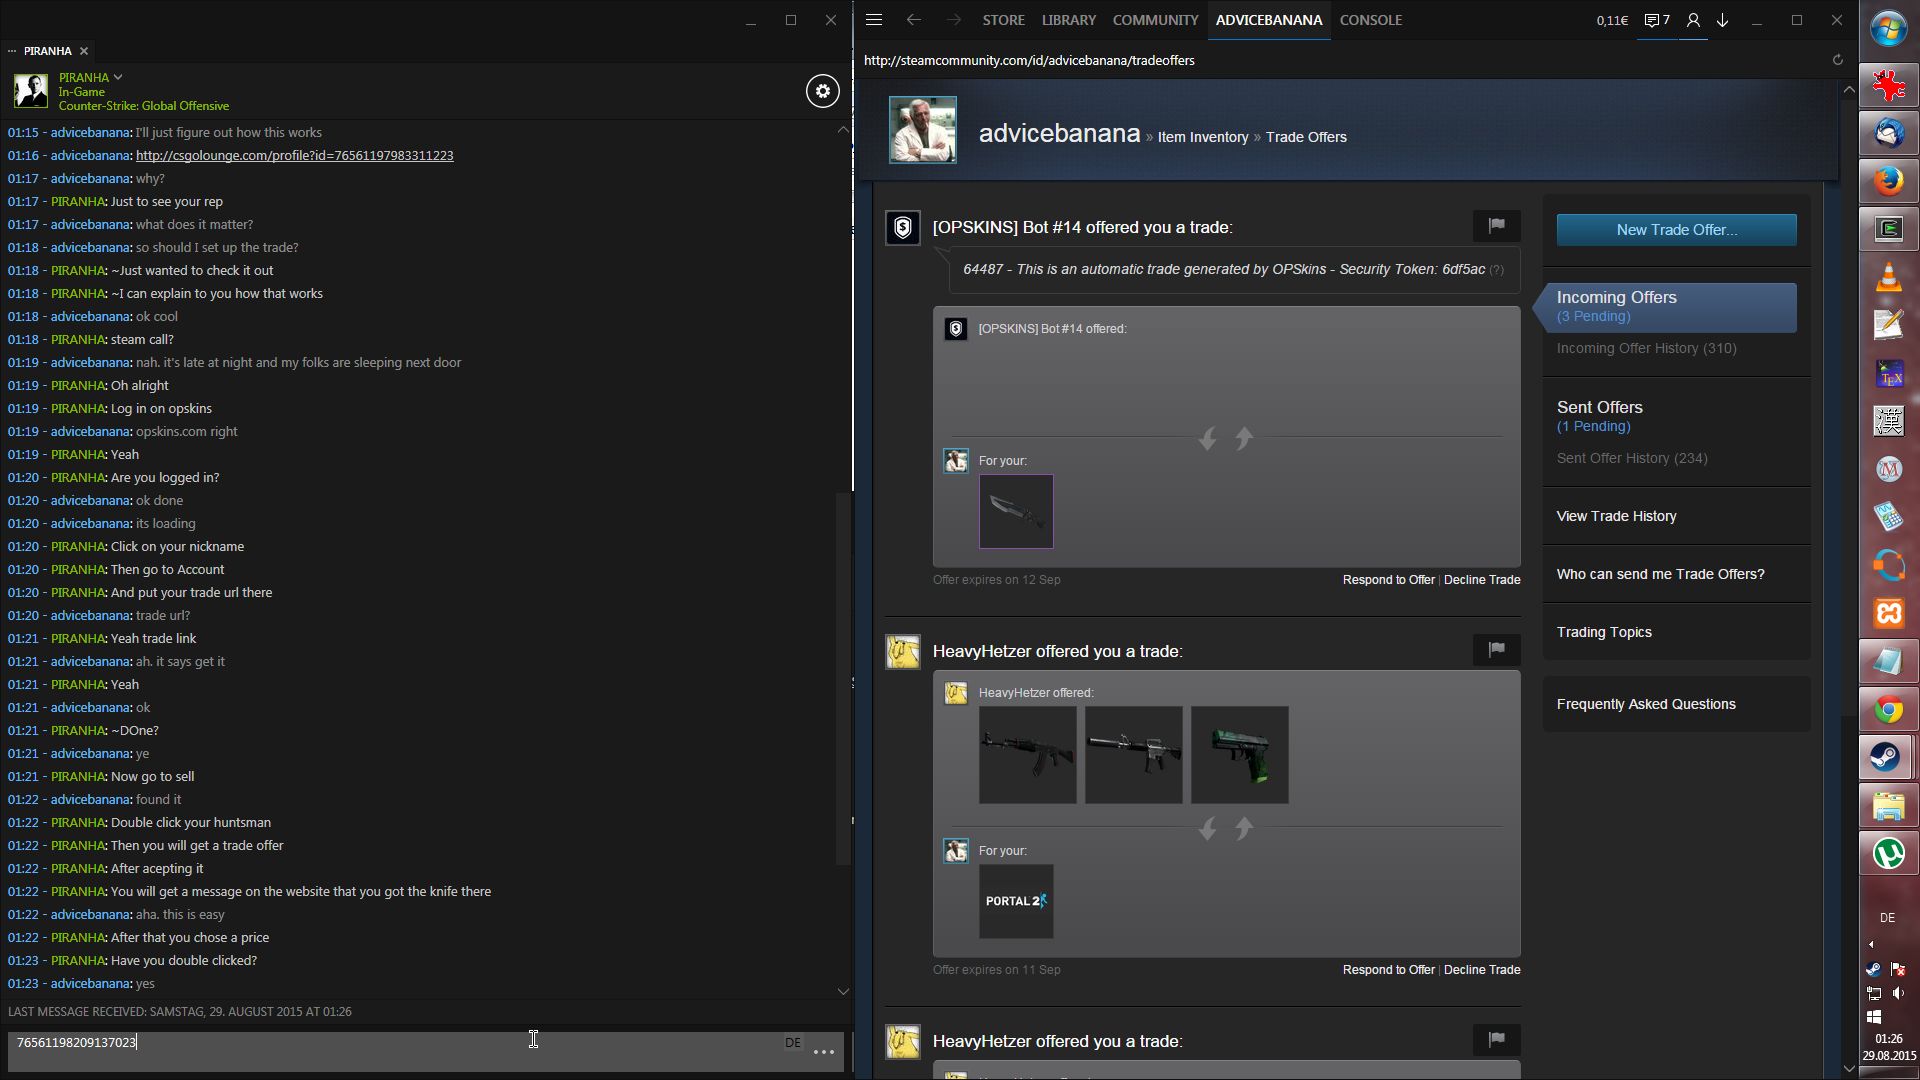Open more chat options ellipsis
The width and height of the screenshot is (1920, 1080).
pos(824,1052)
